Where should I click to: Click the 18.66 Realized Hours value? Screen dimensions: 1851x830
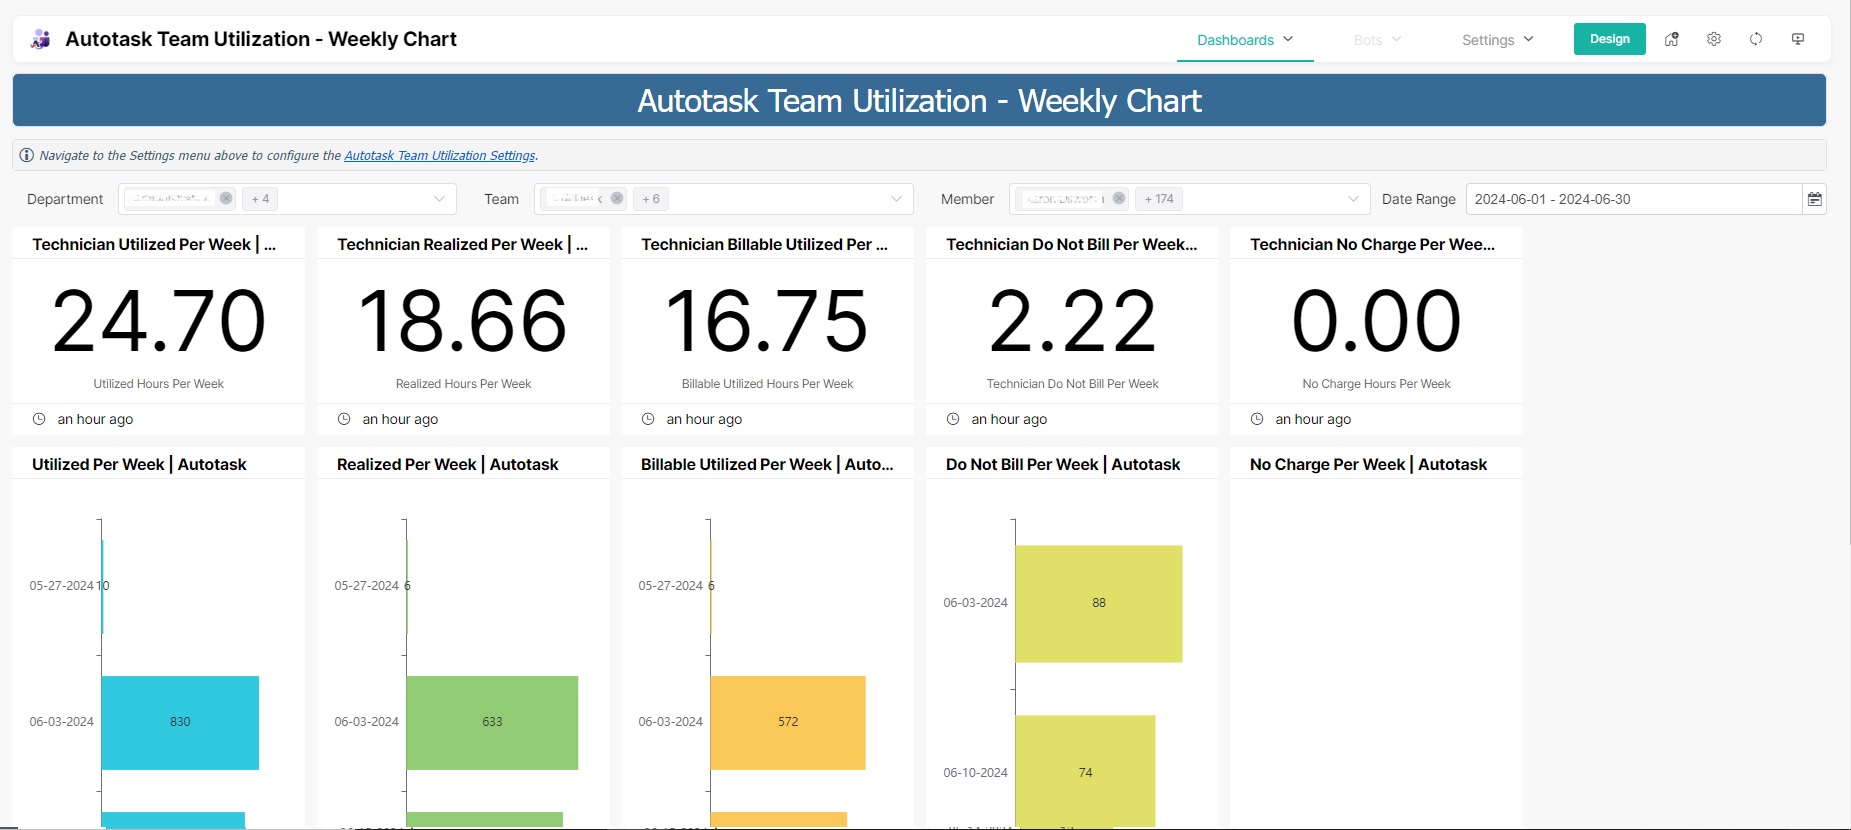click(463, 321)
